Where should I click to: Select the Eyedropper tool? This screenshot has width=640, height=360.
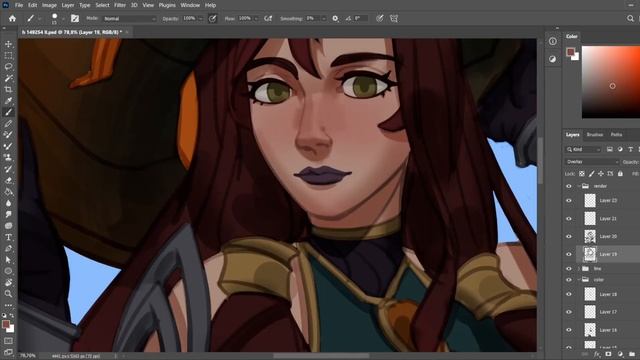point(8,101)
